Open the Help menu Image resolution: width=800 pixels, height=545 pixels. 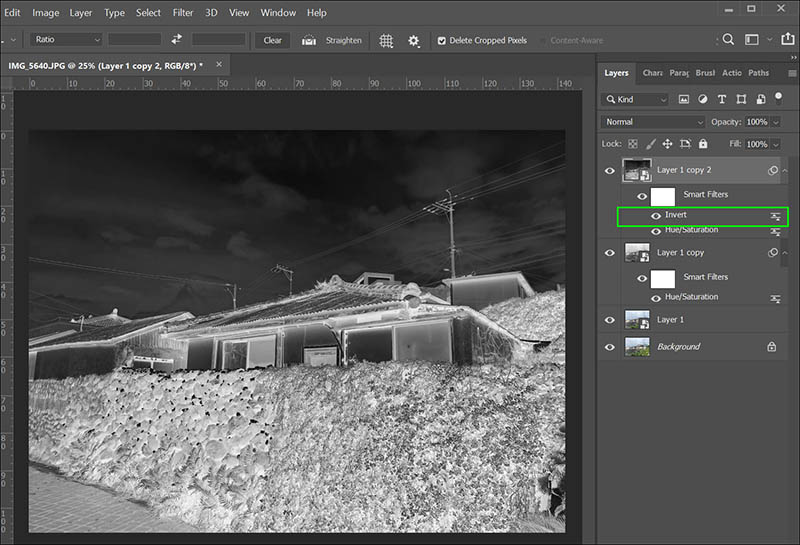point(316,12)
